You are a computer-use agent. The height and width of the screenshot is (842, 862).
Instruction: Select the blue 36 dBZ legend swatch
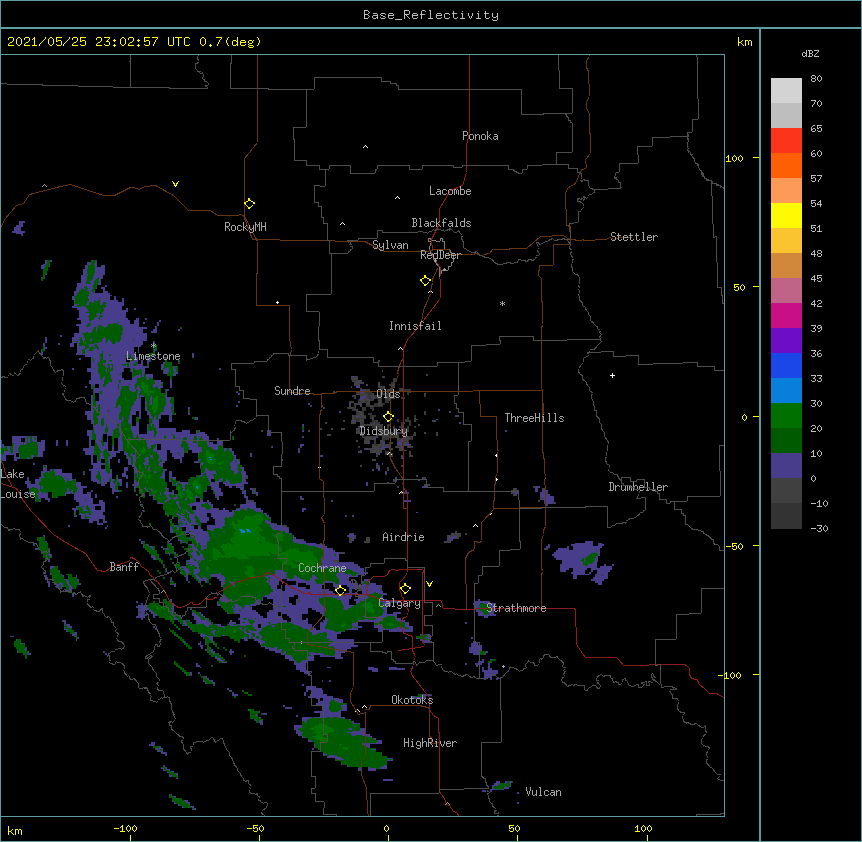click(786, 365)
